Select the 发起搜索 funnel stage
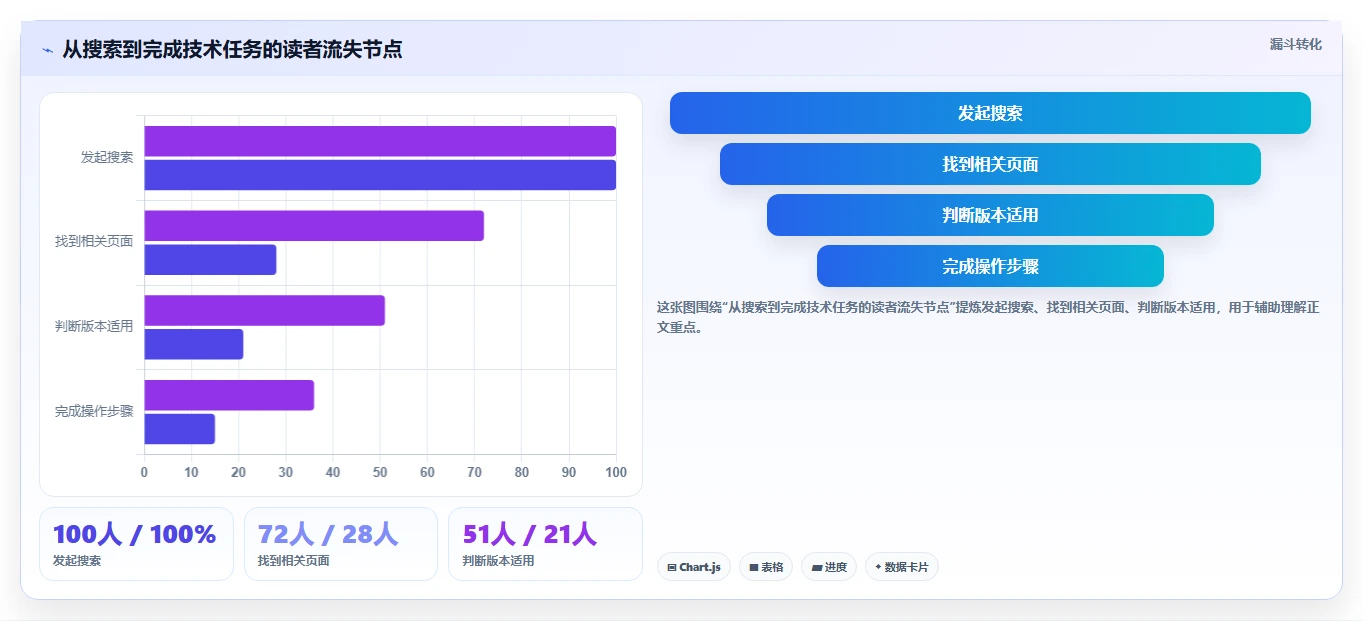The width and height of the screenshot is (1363, 621). (990, 113)
